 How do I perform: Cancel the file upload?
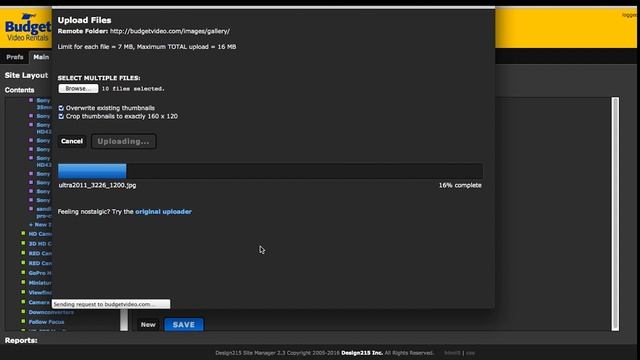[72, 141]
